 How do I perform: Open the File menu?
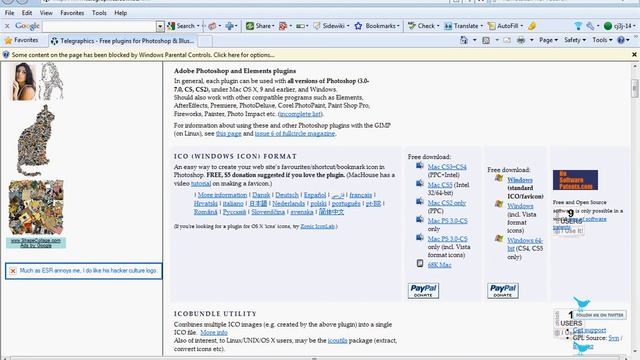coord(9,13)
